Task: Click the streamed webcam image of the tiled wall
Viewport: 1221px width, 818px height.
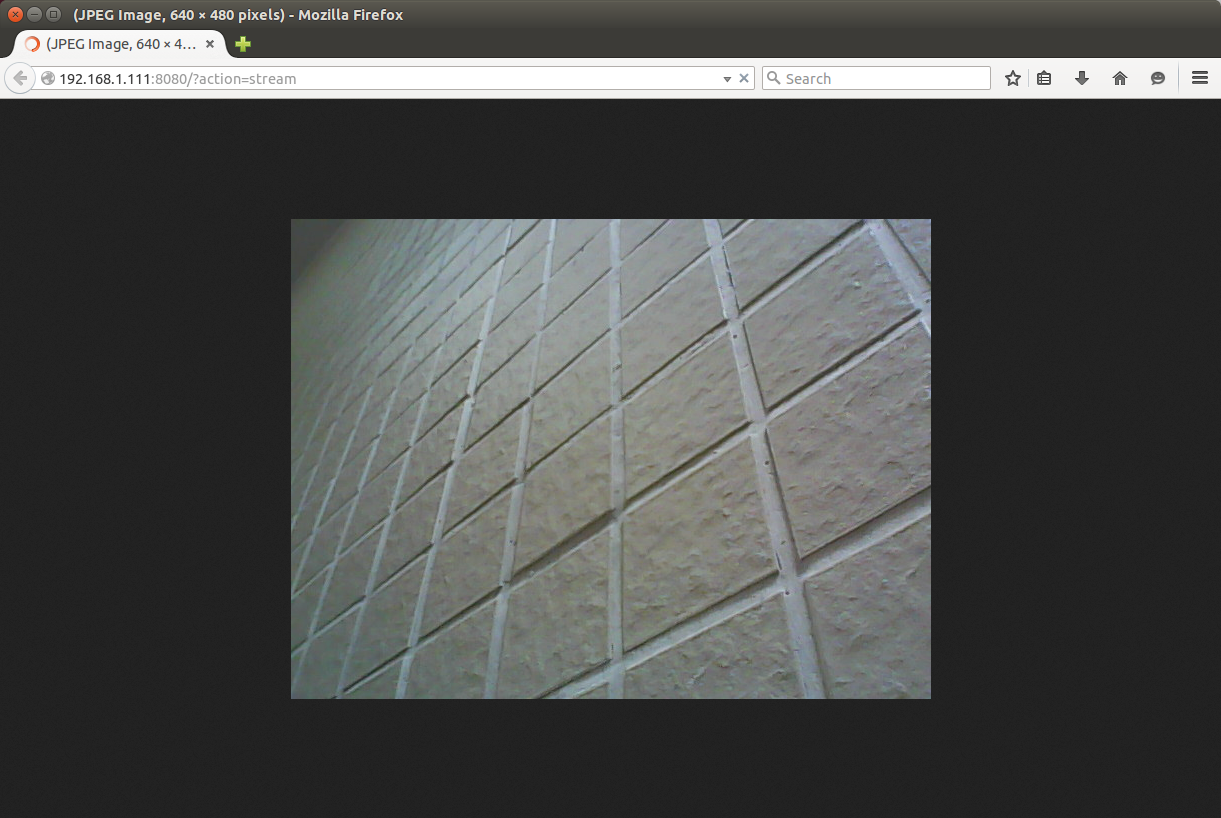Action: pos(611,459)
